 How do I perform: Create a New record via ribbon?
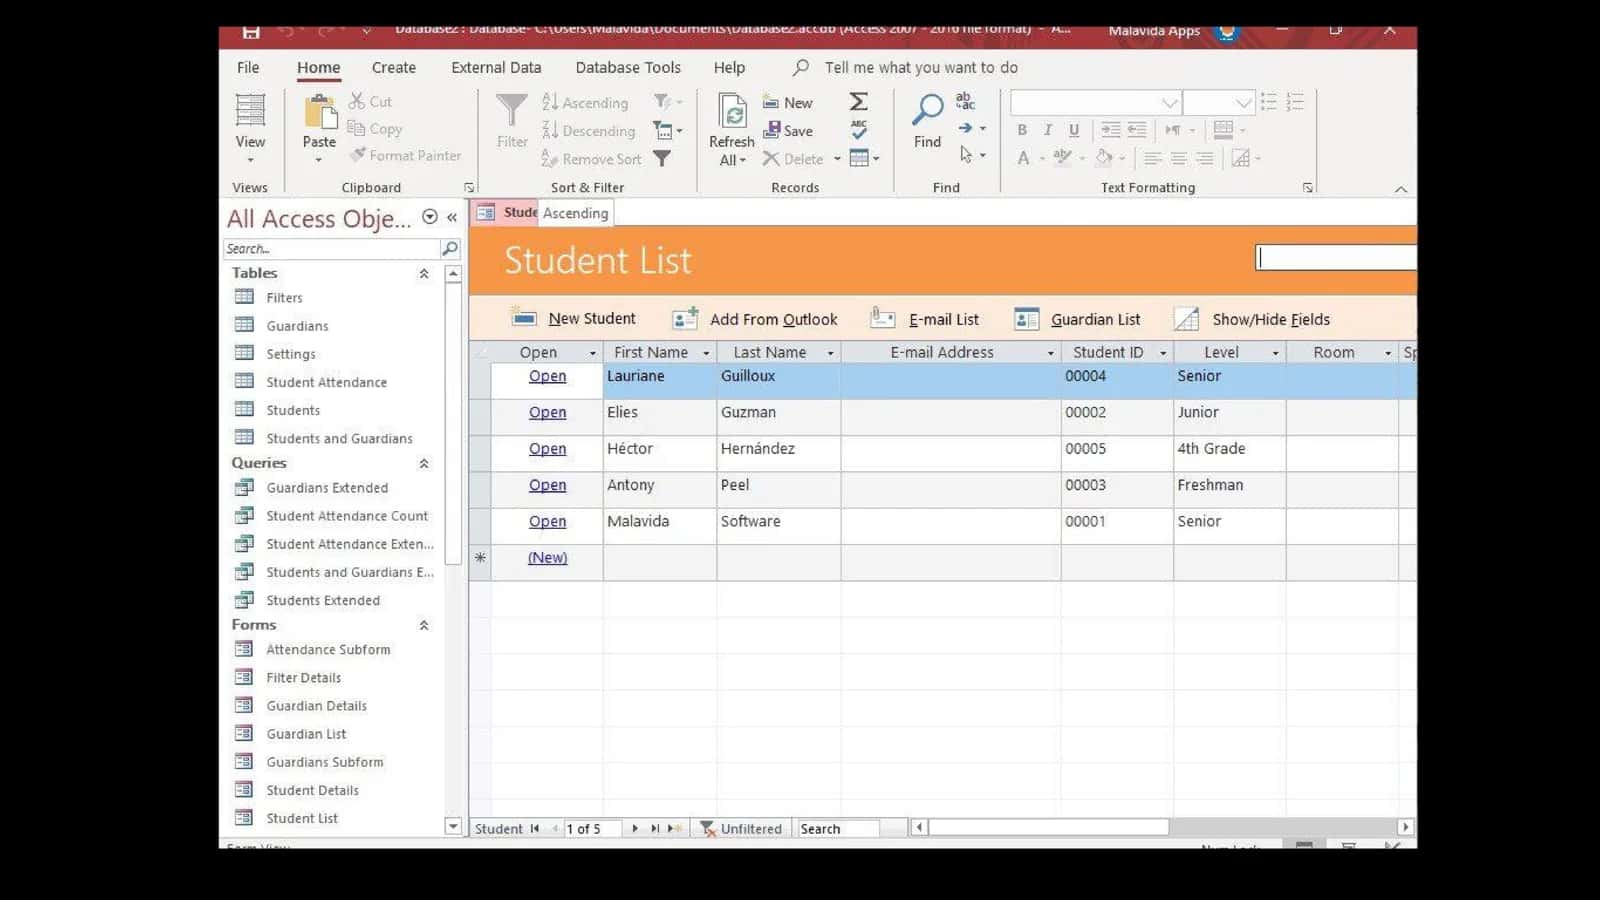(787, 102)
